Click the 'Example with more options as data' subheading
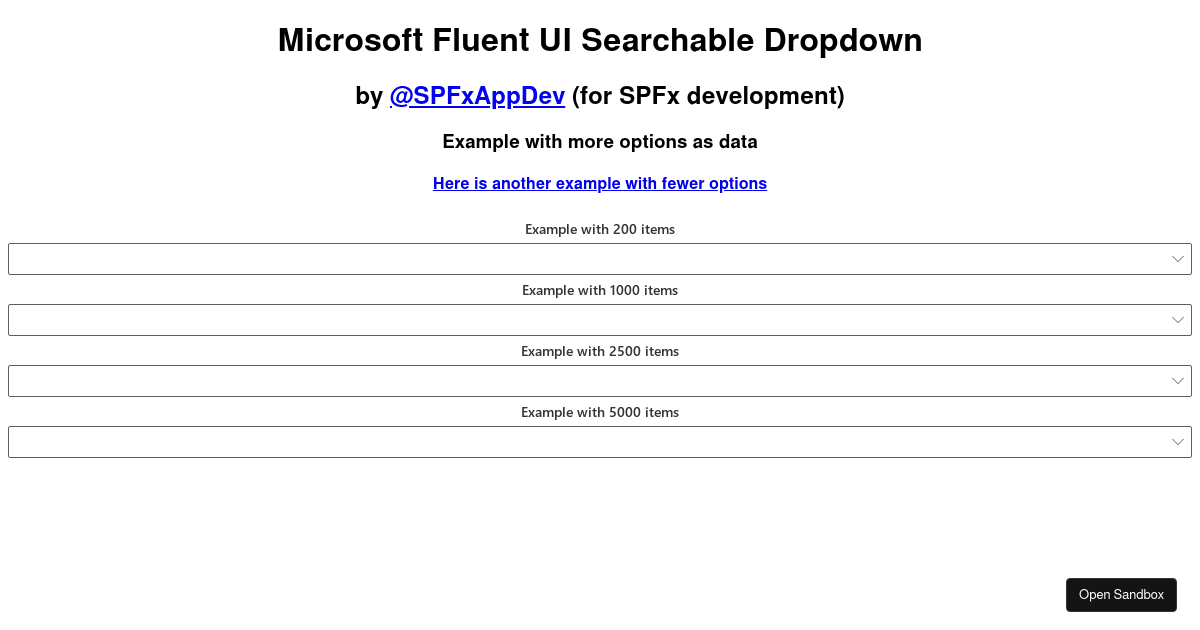The width and height of the screenshot is (1200, 630). [x=600, y=142]
